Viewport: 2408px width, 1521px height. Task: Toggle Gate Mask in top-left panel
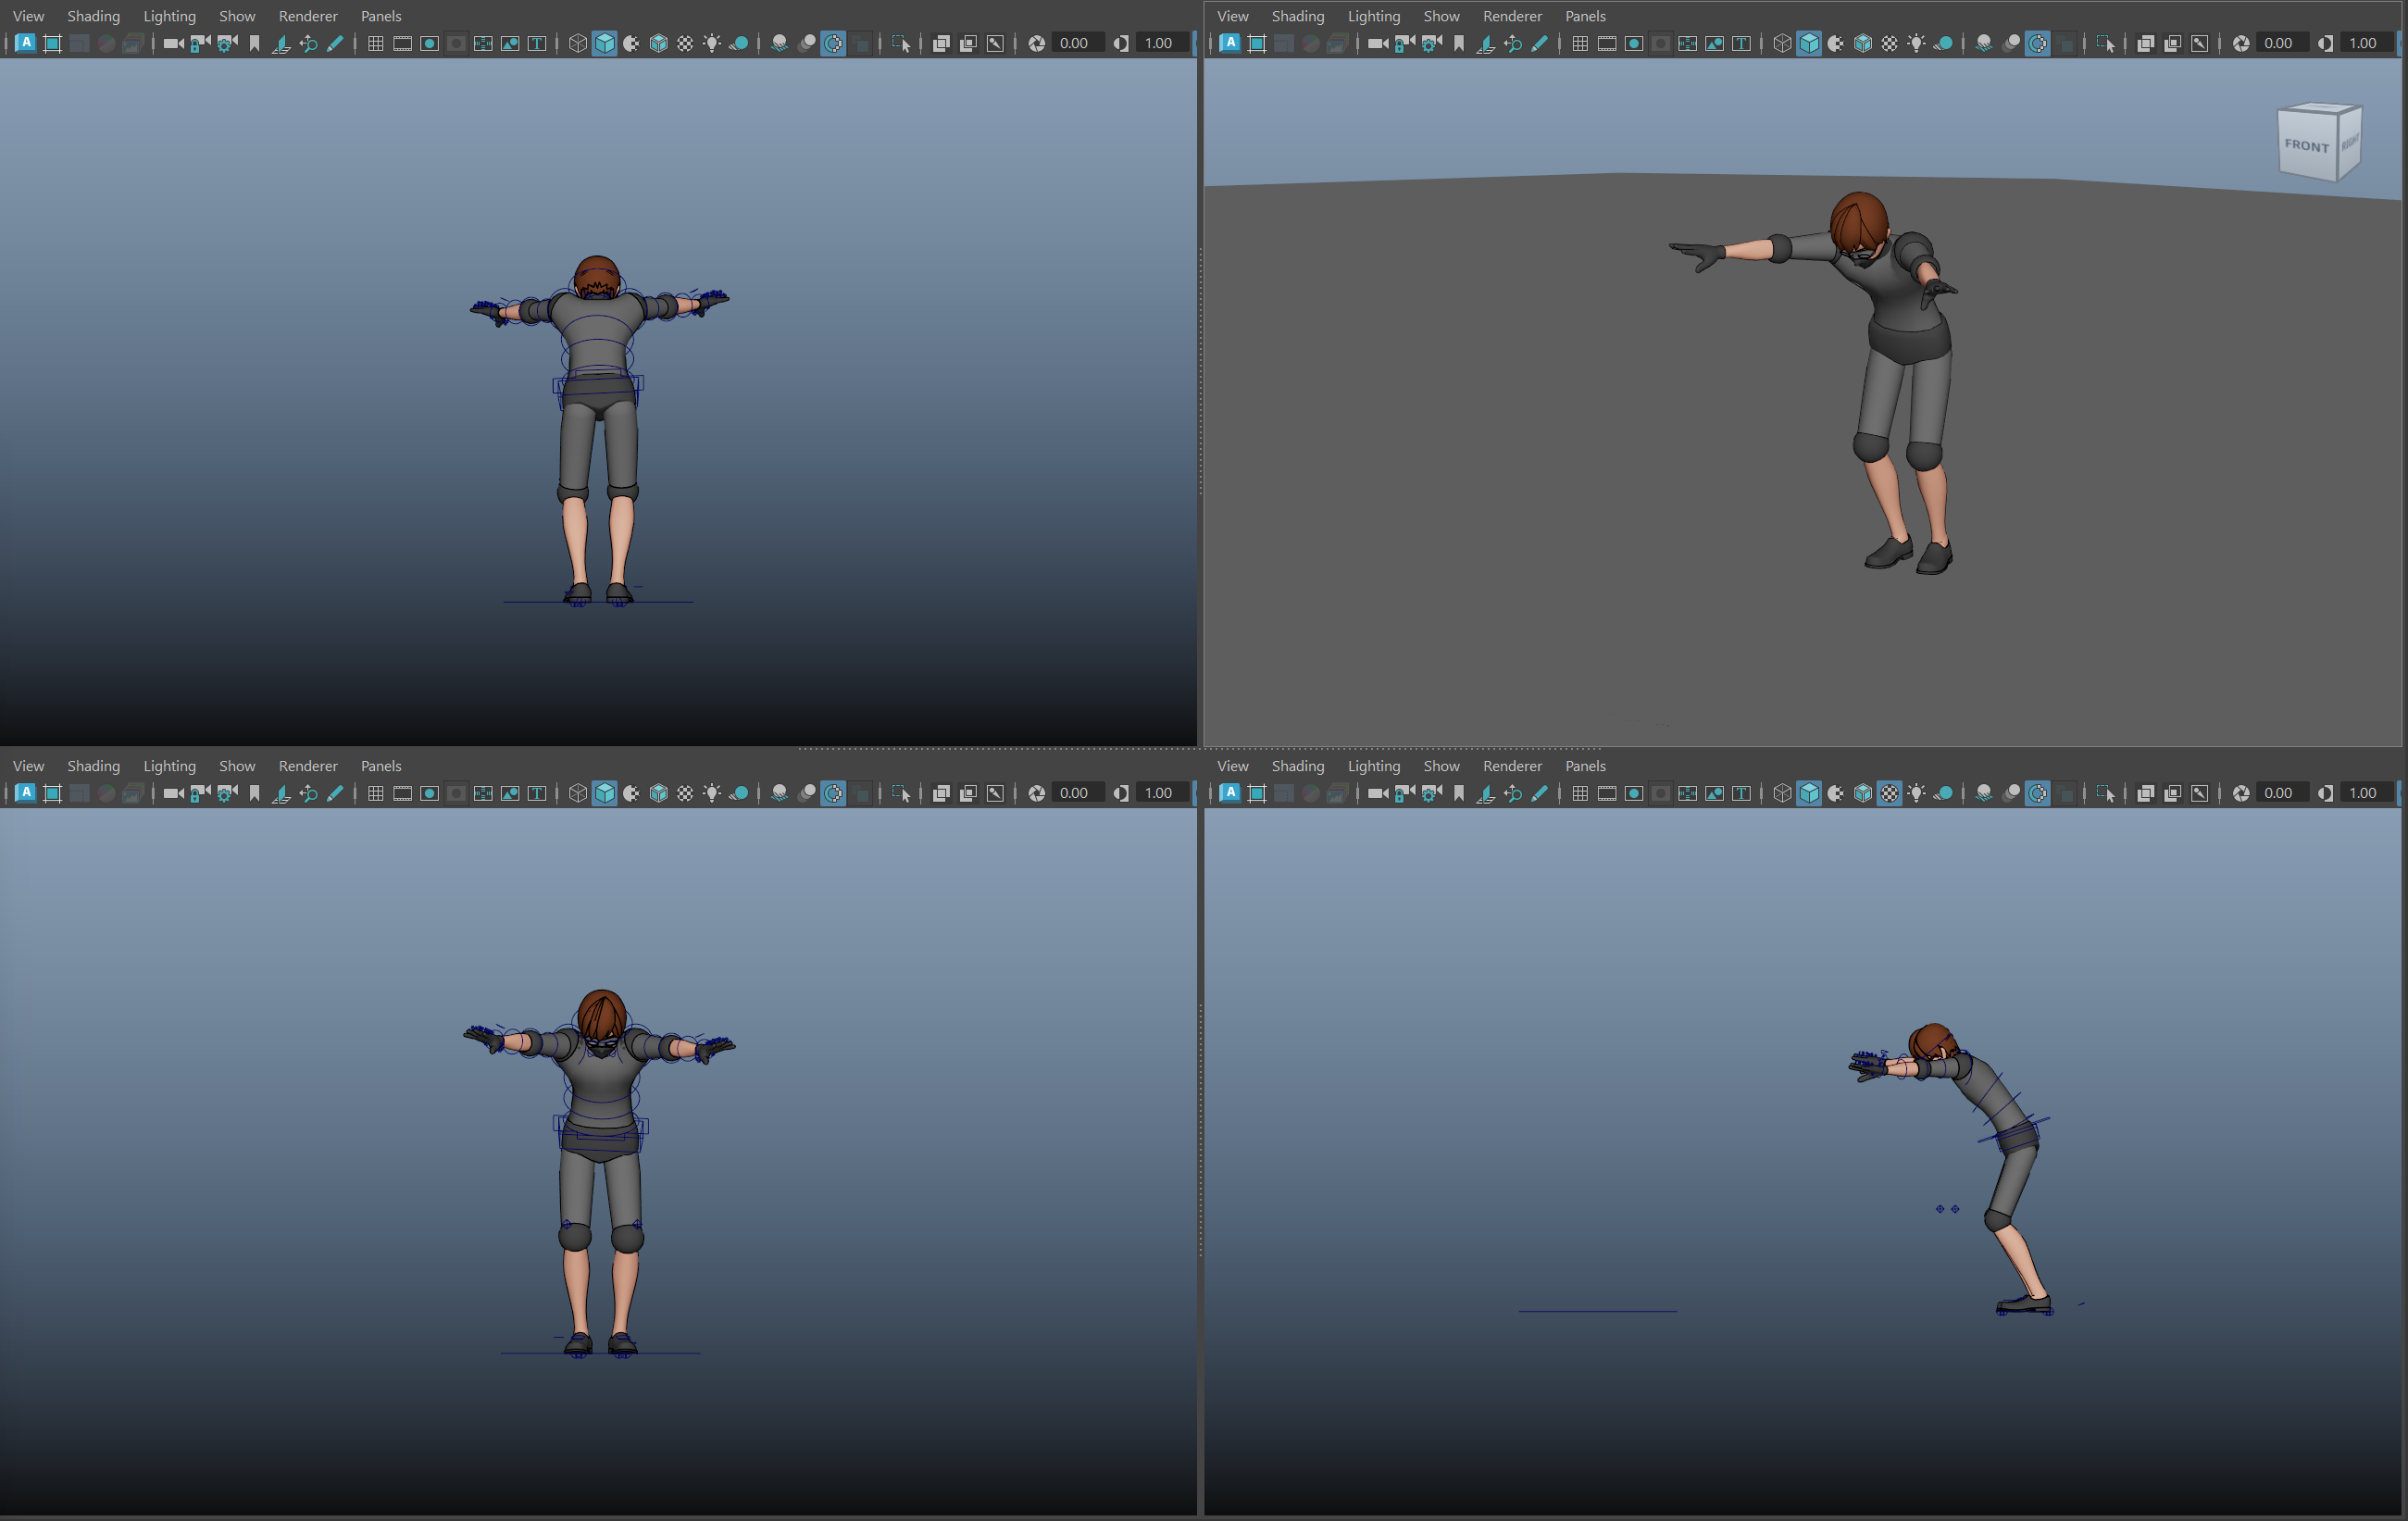(456, 43)
